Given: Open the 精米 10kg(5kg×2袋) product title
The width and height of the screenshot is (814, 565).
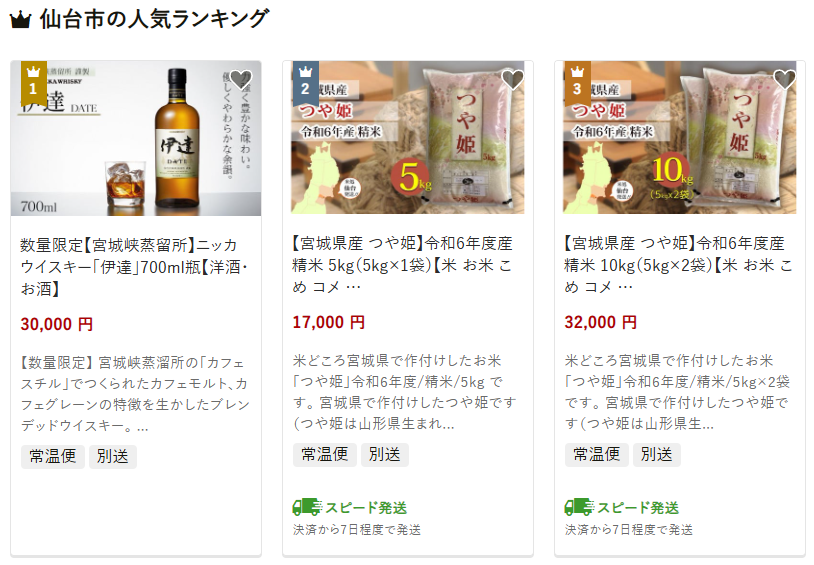Looking at the screenshot, I should tap(678, 265).
